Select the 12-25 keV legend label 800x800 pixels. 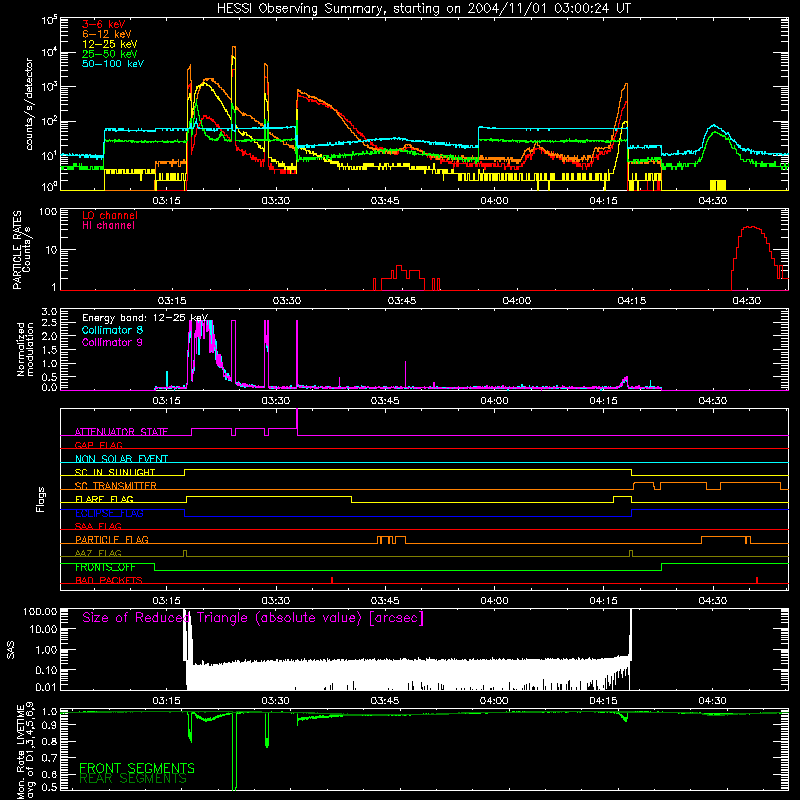point(110,44)
